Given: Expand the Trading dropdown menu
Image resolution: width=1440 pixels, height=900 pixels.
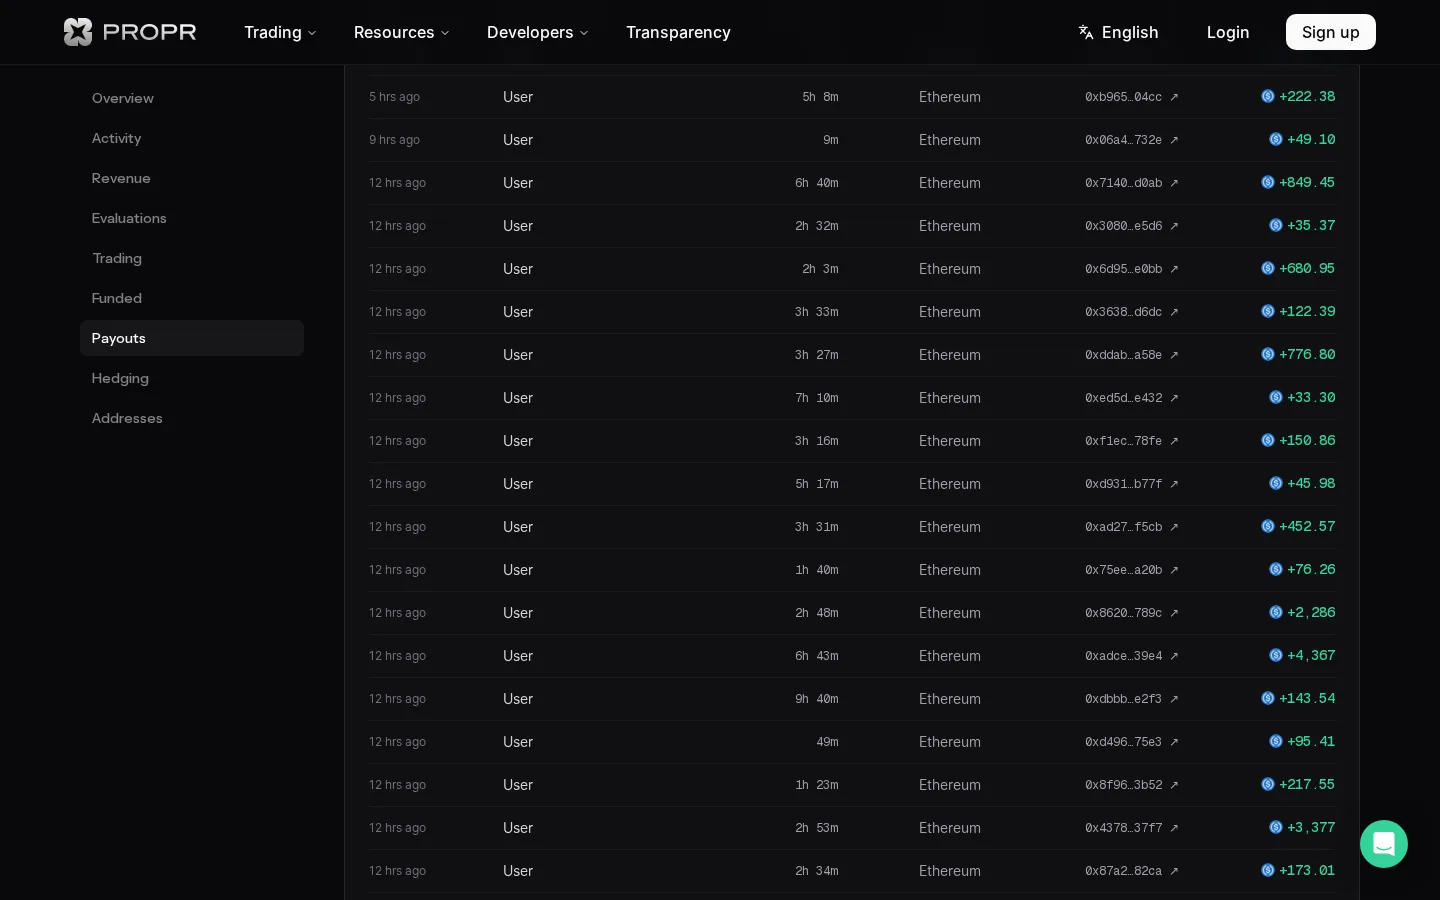Looking at the screenshot, I should (280, 32).
